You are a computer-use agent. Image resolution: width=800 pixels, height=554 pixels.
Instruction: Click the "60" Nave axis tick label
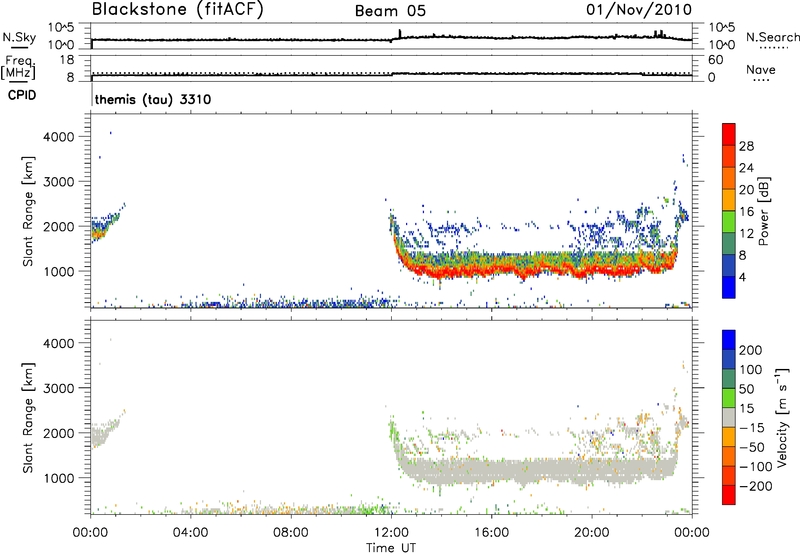tap(715, 60)
